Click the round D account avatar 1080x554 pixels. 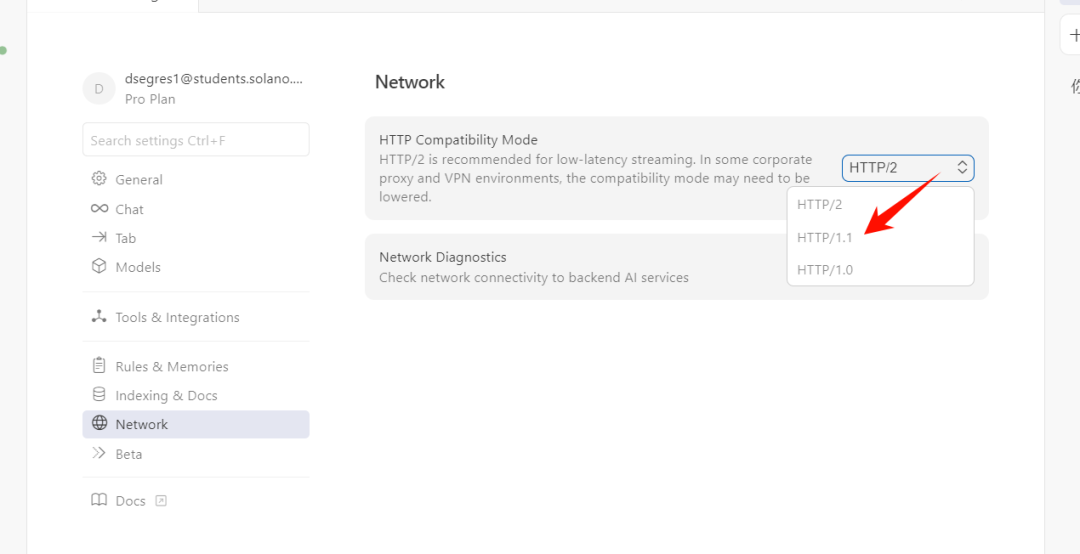point(99,89)
